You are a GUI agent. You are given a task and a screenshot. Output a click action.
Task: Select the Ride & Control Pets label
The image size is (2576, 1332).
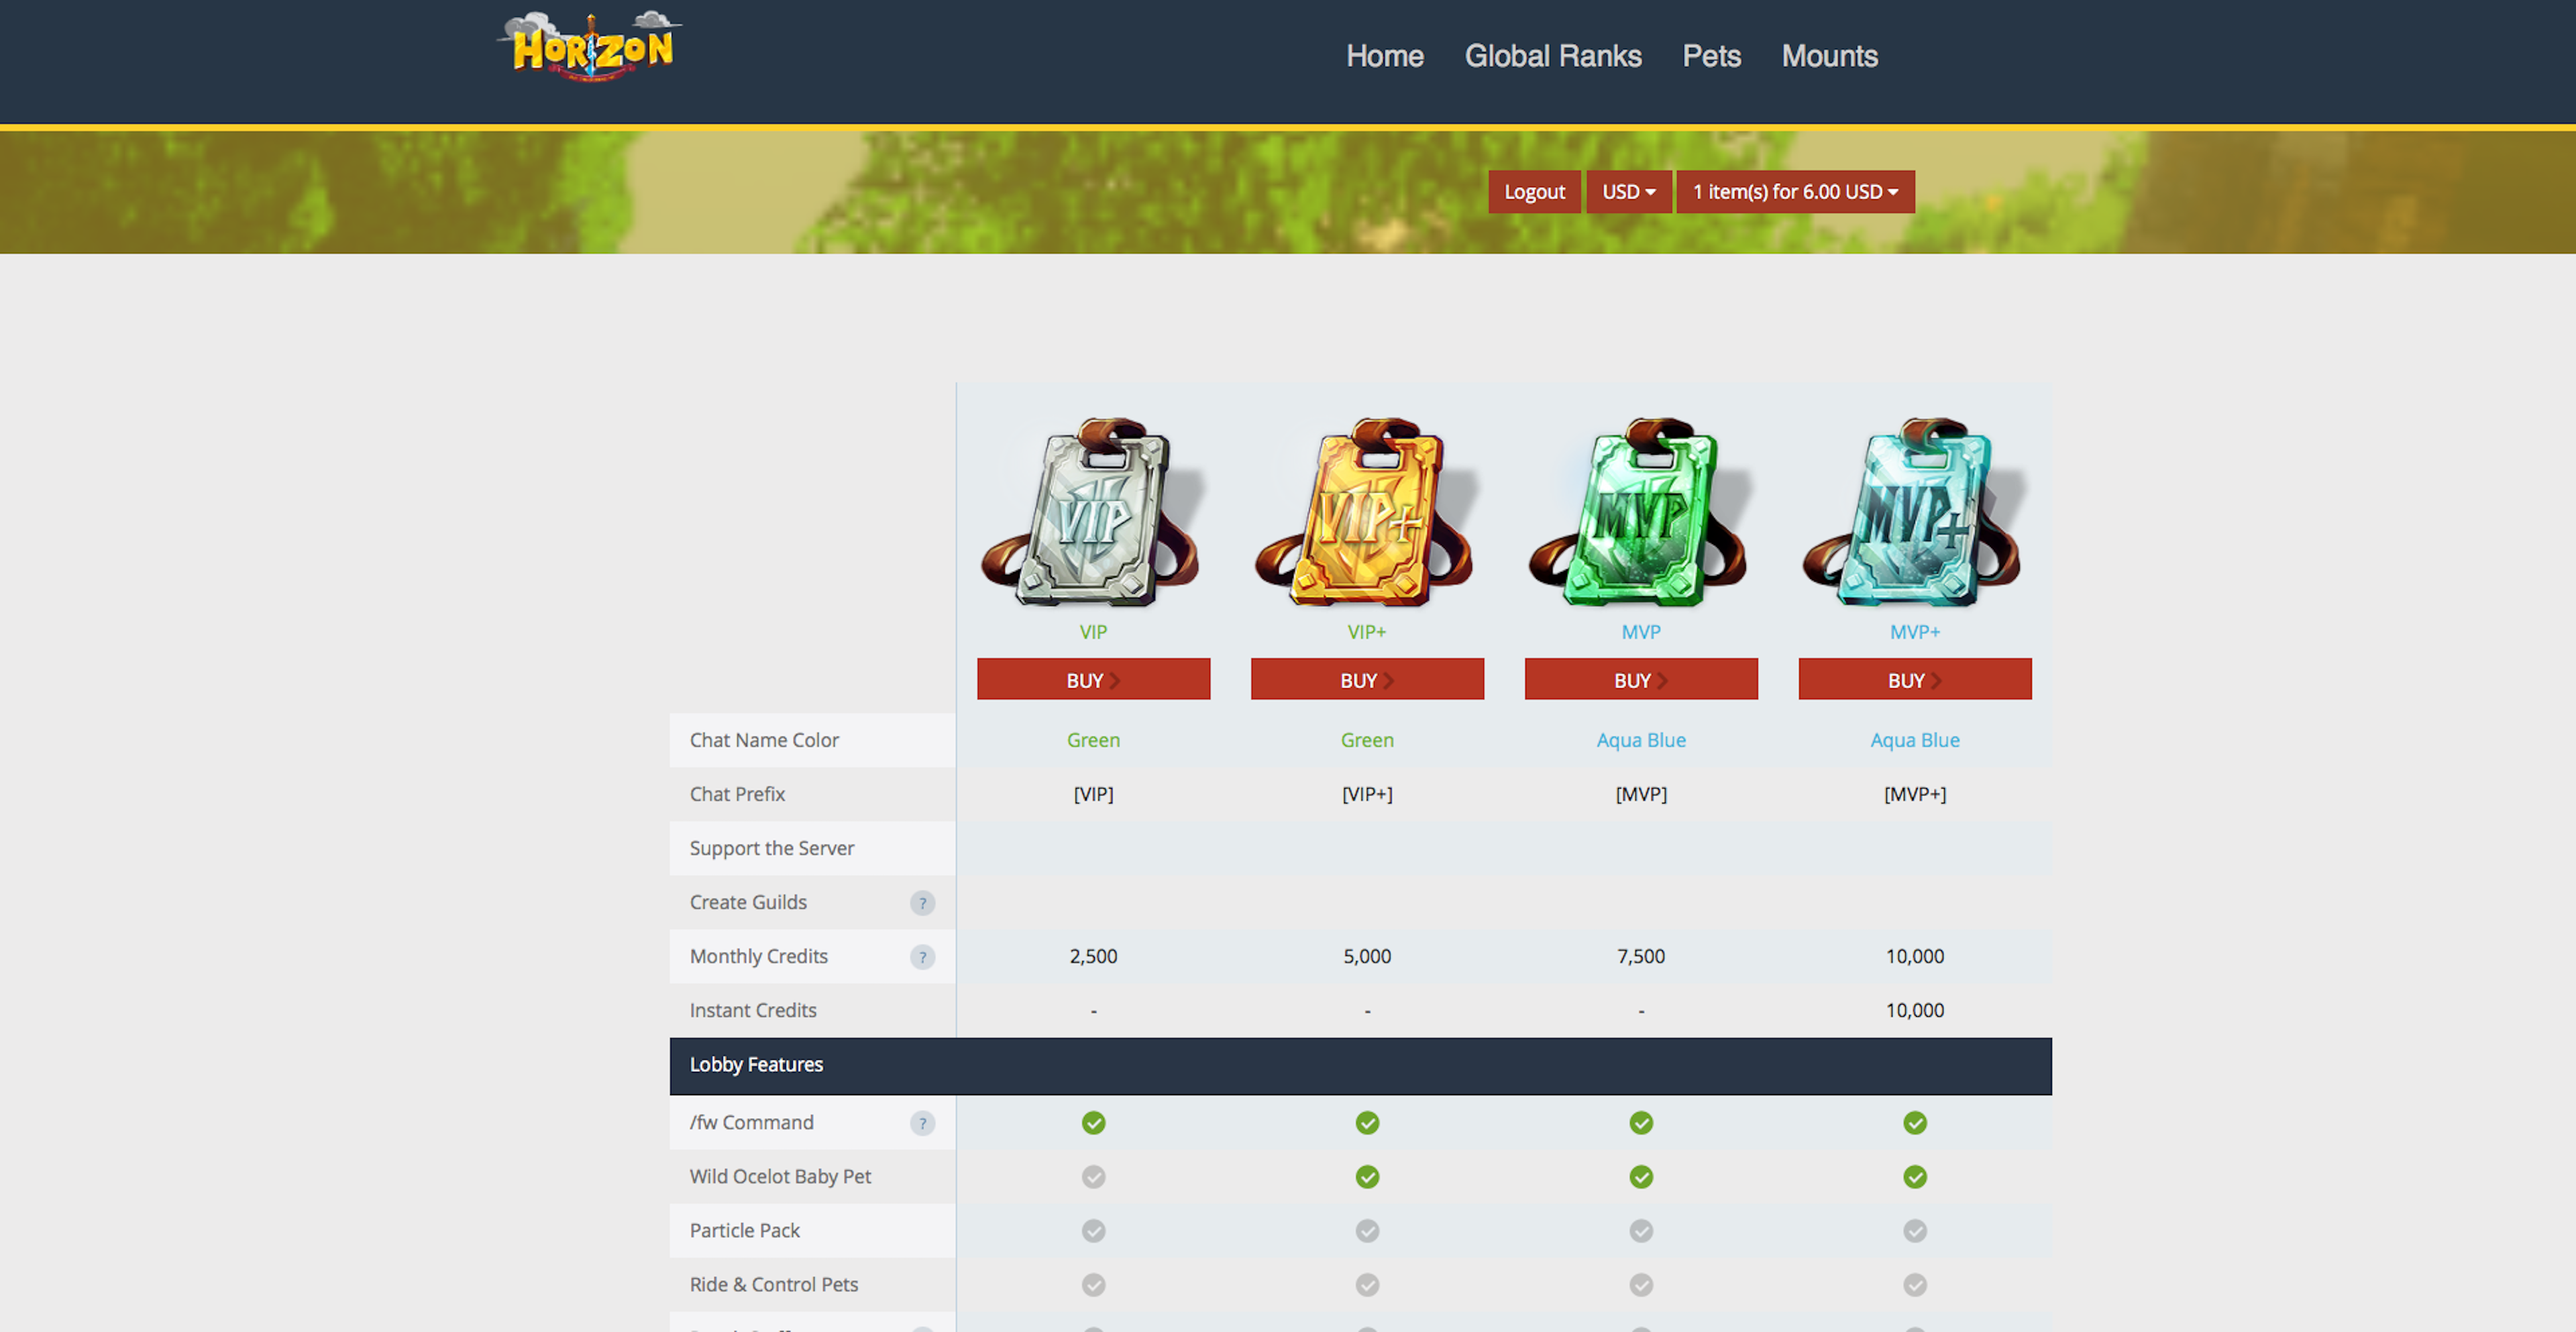click(x=773, y=1284)
